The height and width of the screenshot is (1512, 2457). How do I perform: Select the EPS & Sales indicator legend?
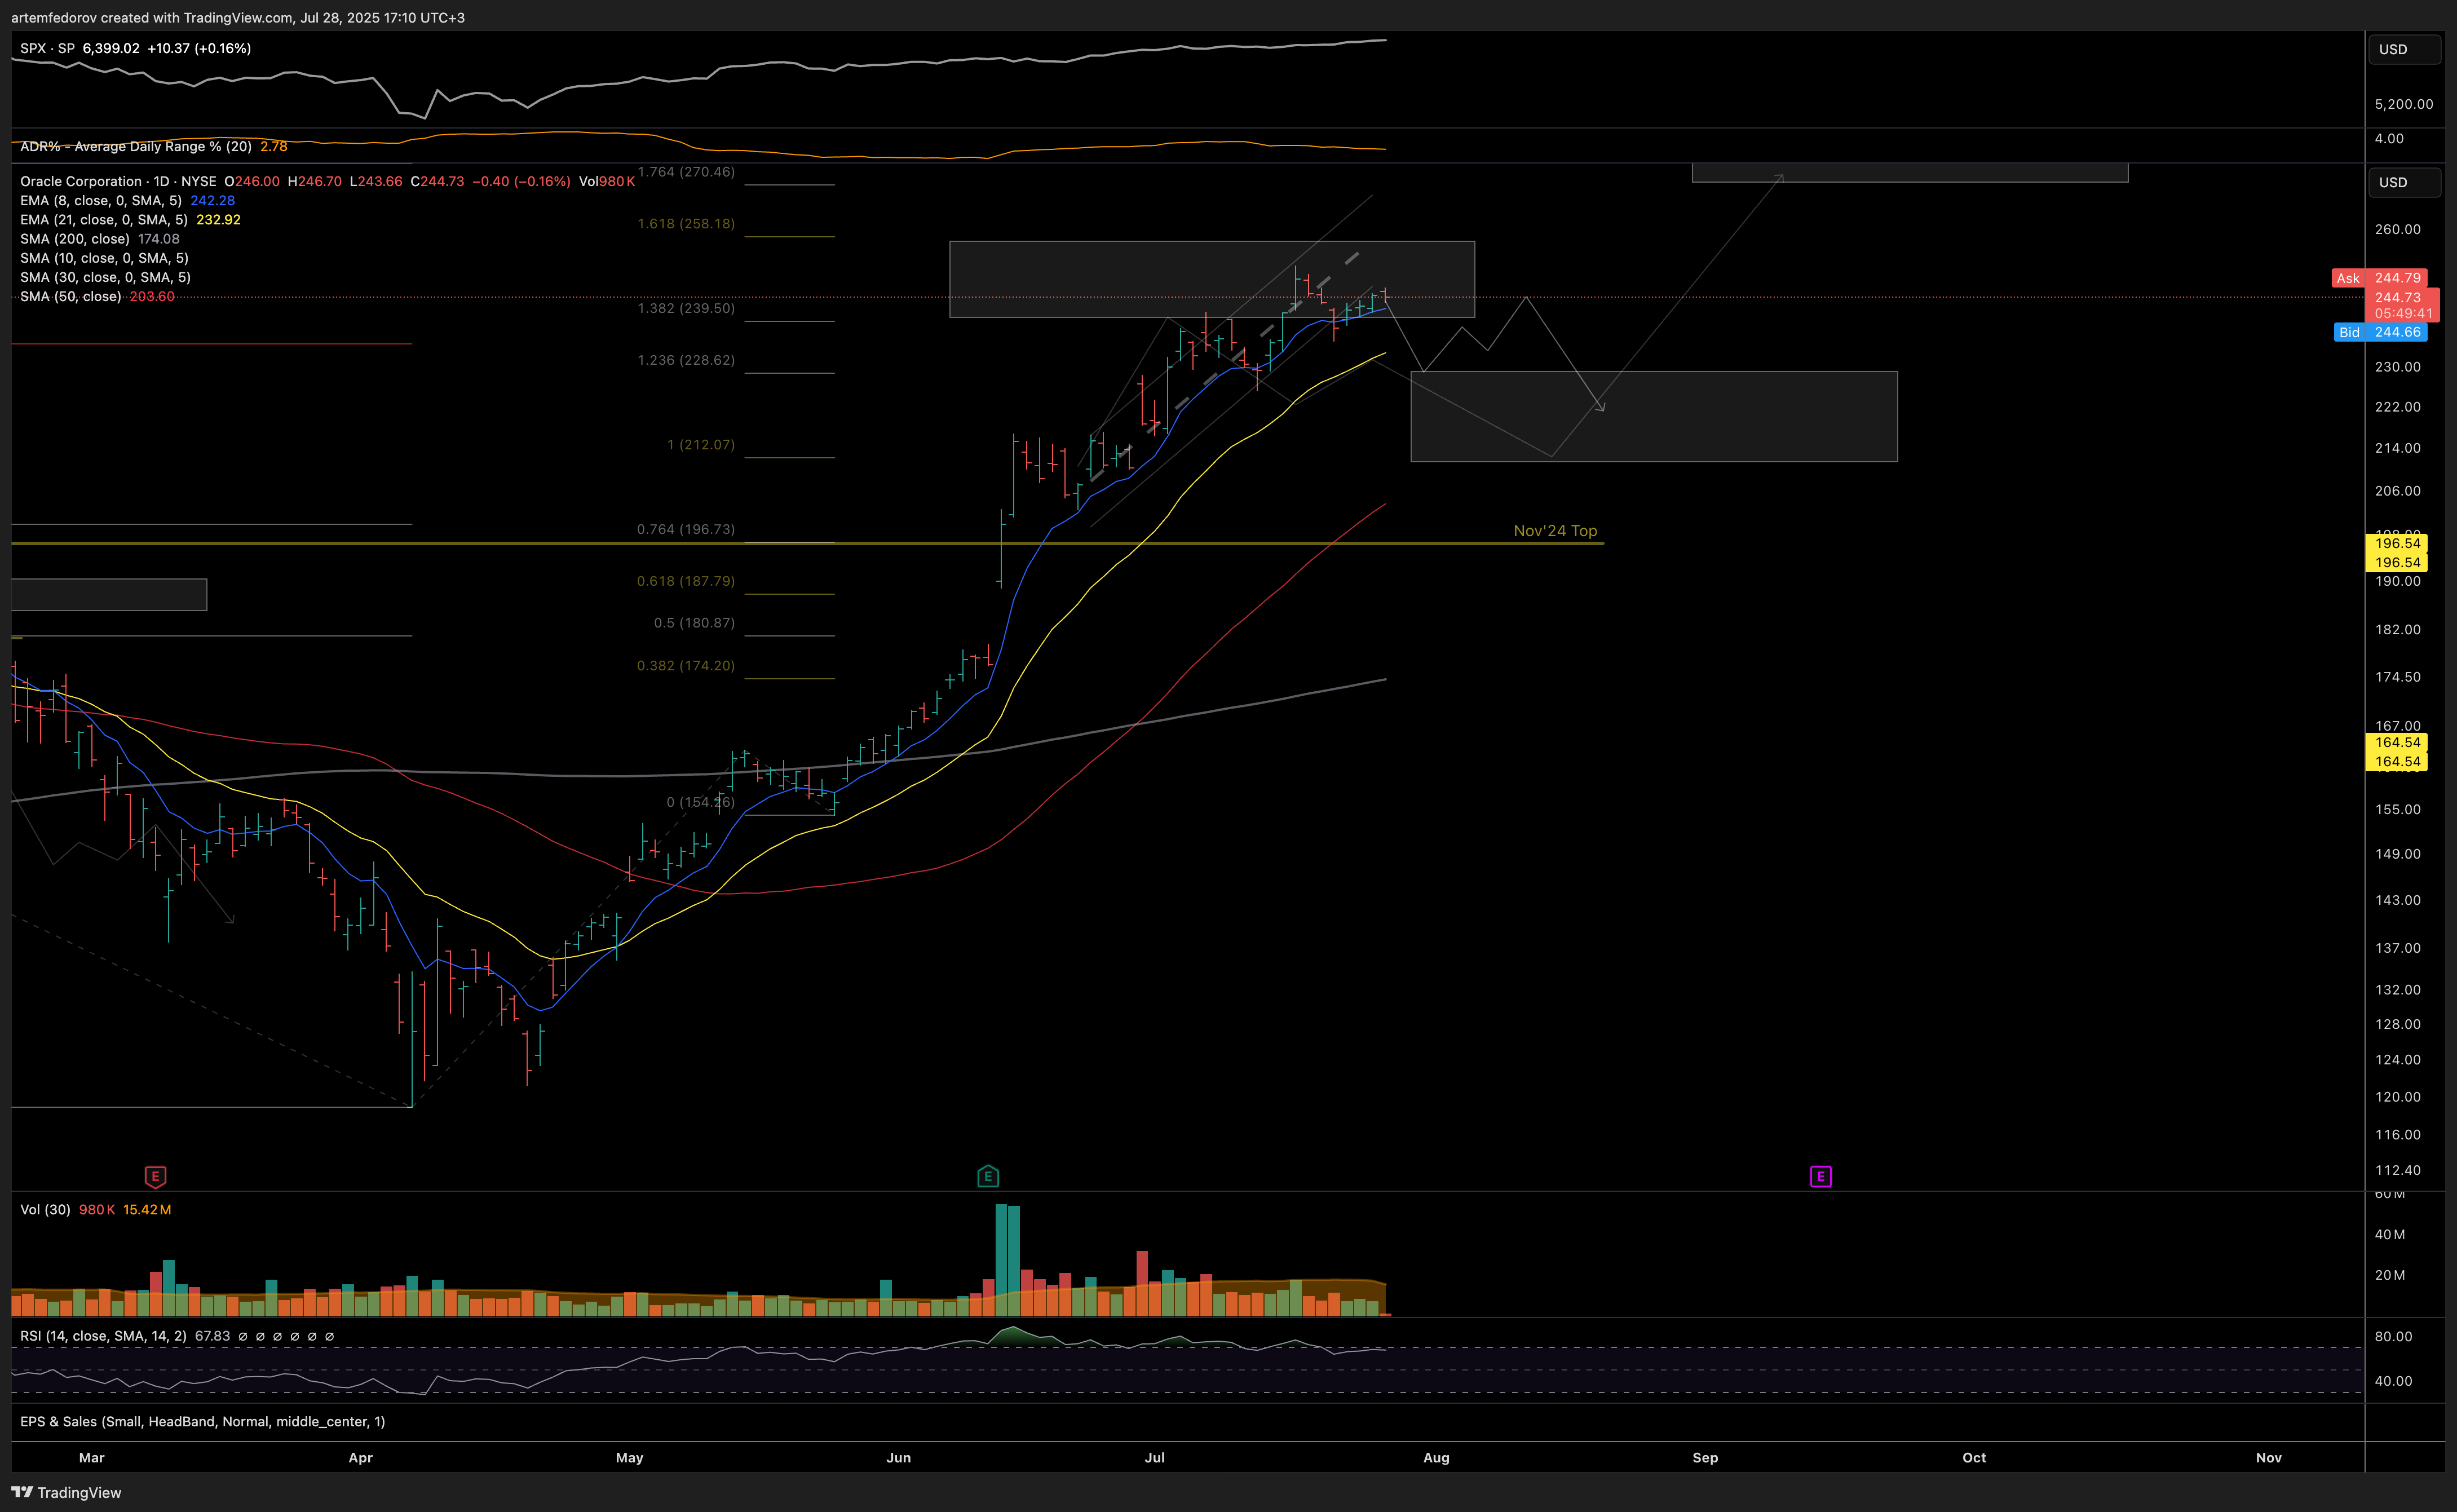[x=202, y=1421]
